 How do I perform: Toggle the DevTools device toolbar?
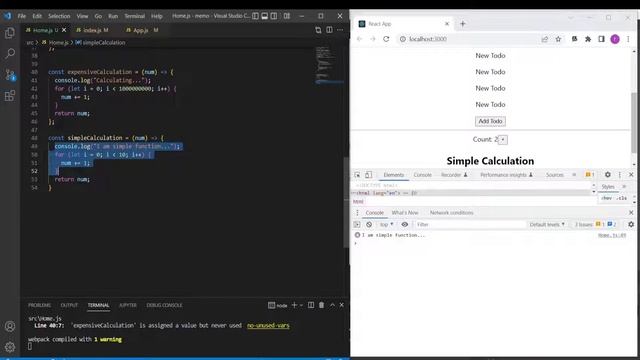click(368, 175)
